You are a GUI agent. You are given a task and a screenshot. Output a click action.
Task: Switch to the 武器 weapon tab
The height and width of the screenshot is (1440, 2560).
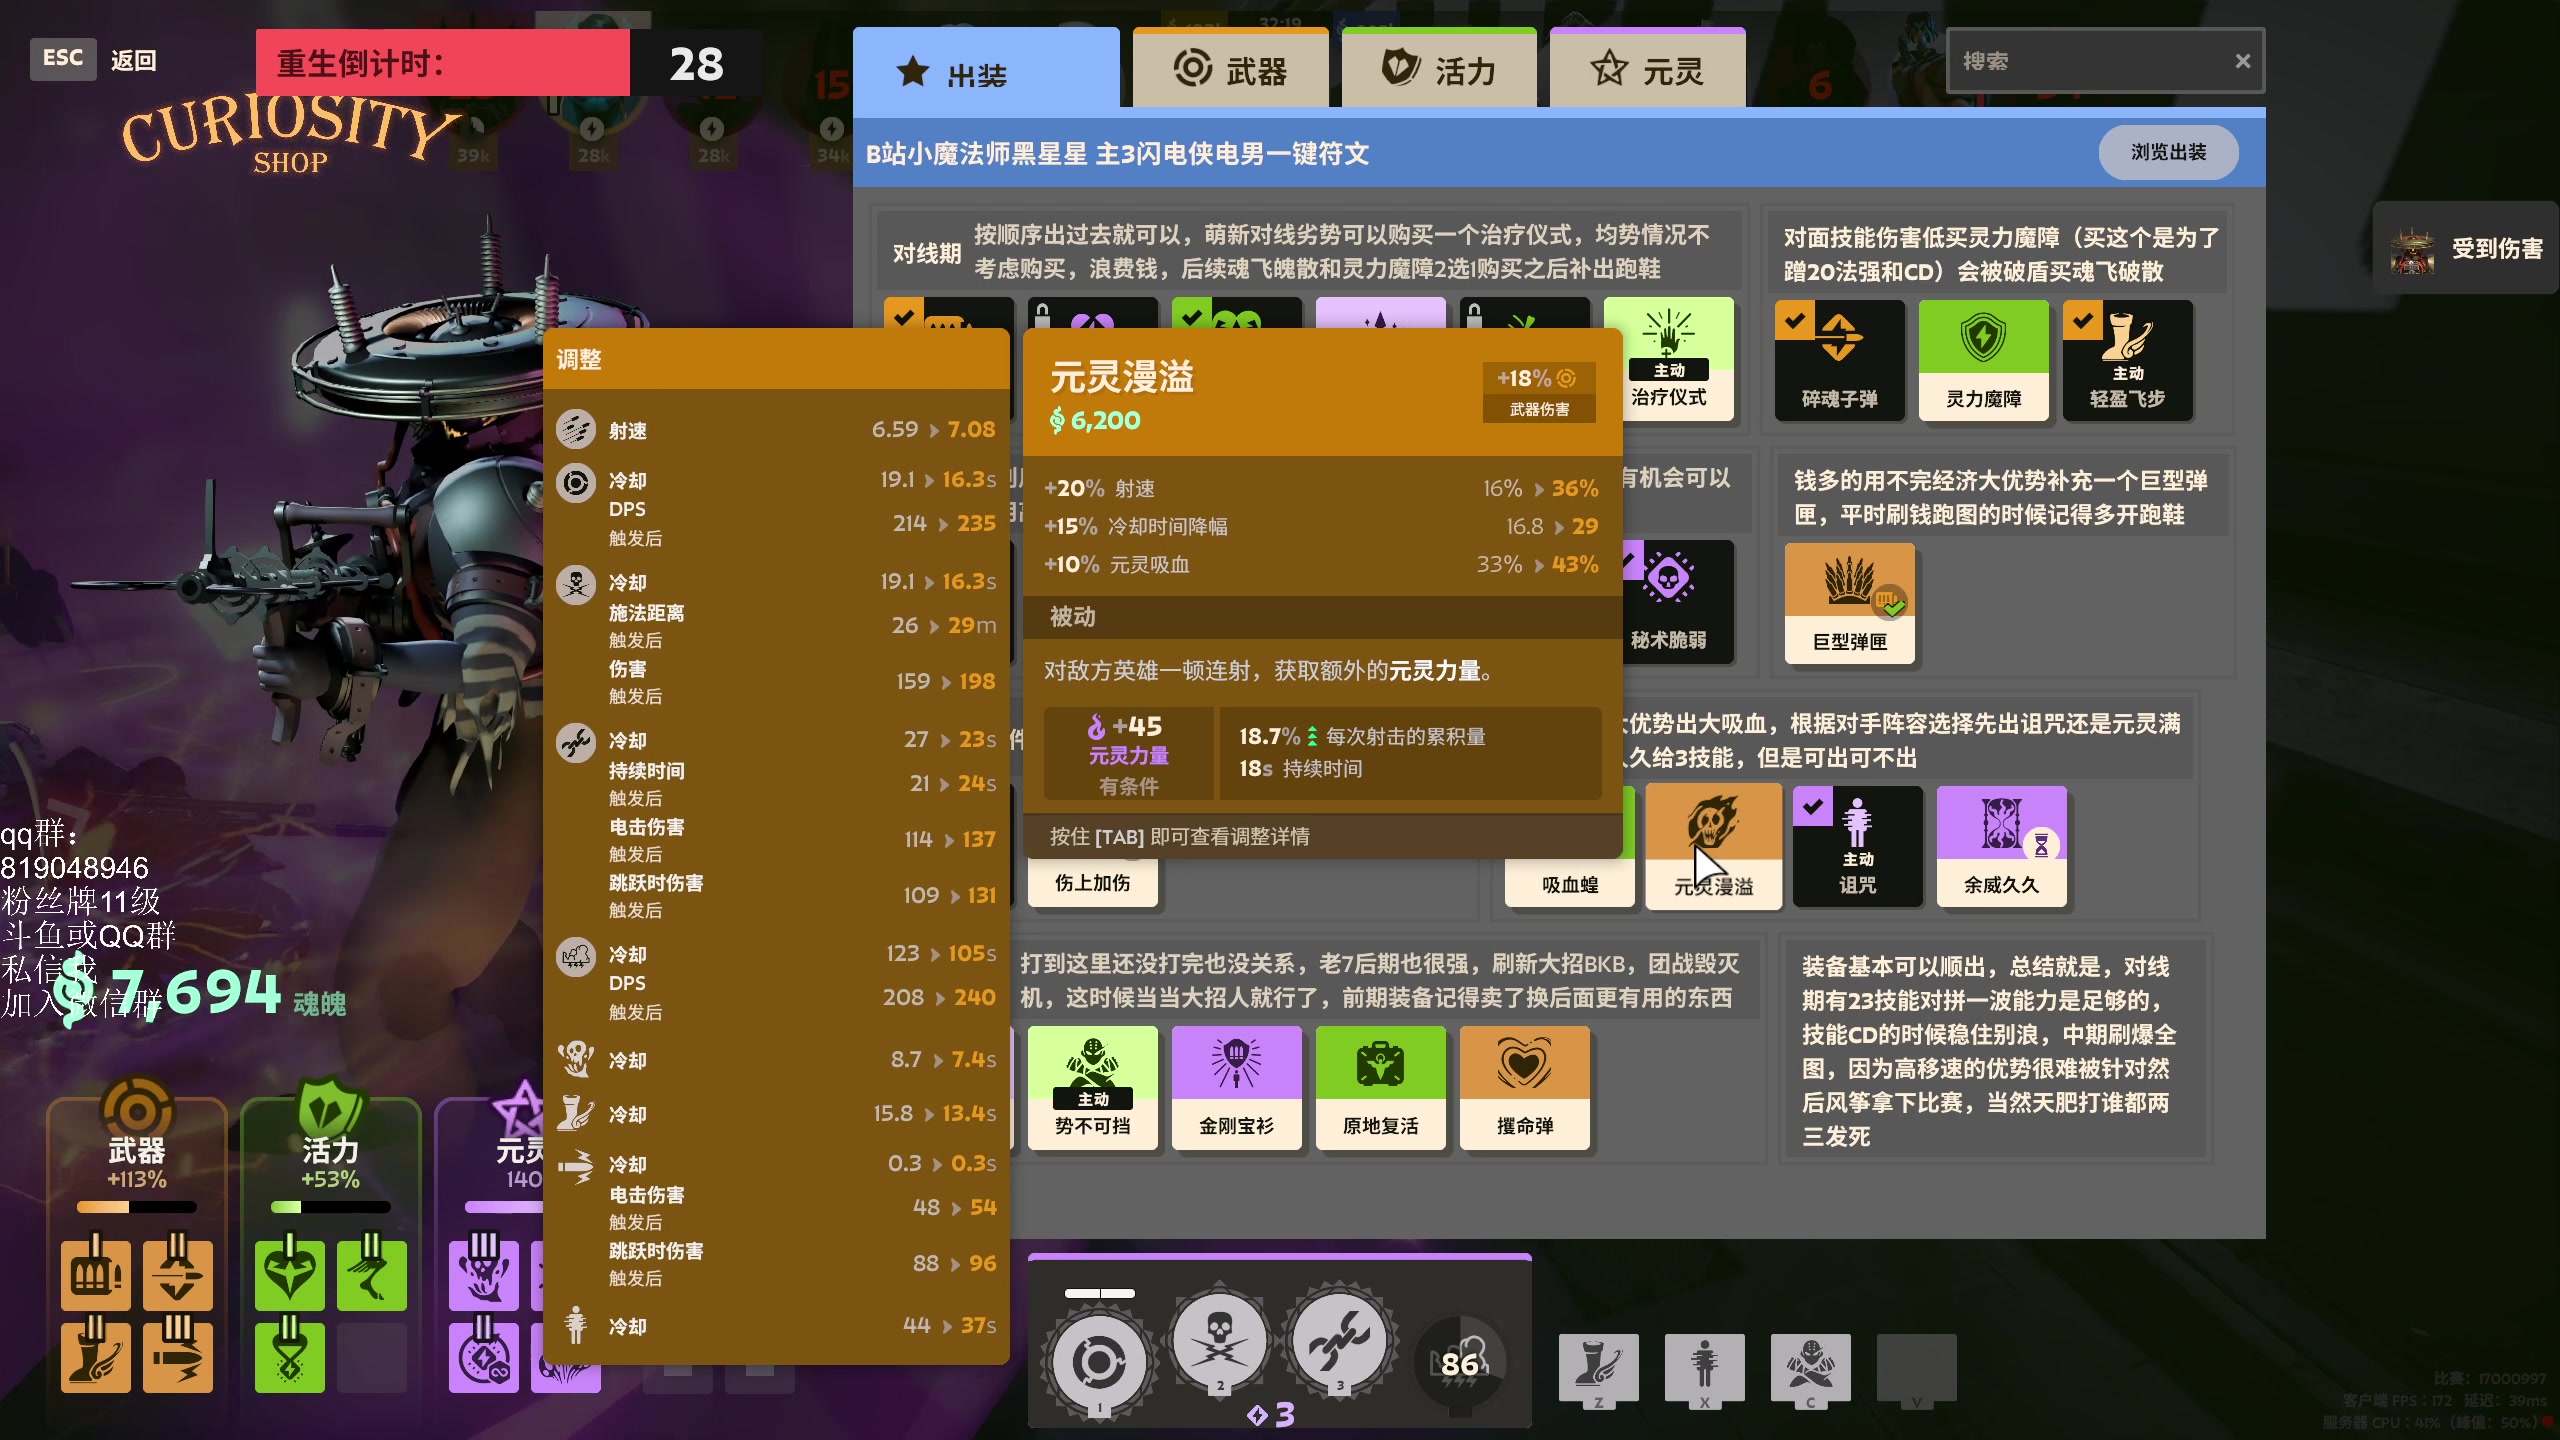point(1230,68)
